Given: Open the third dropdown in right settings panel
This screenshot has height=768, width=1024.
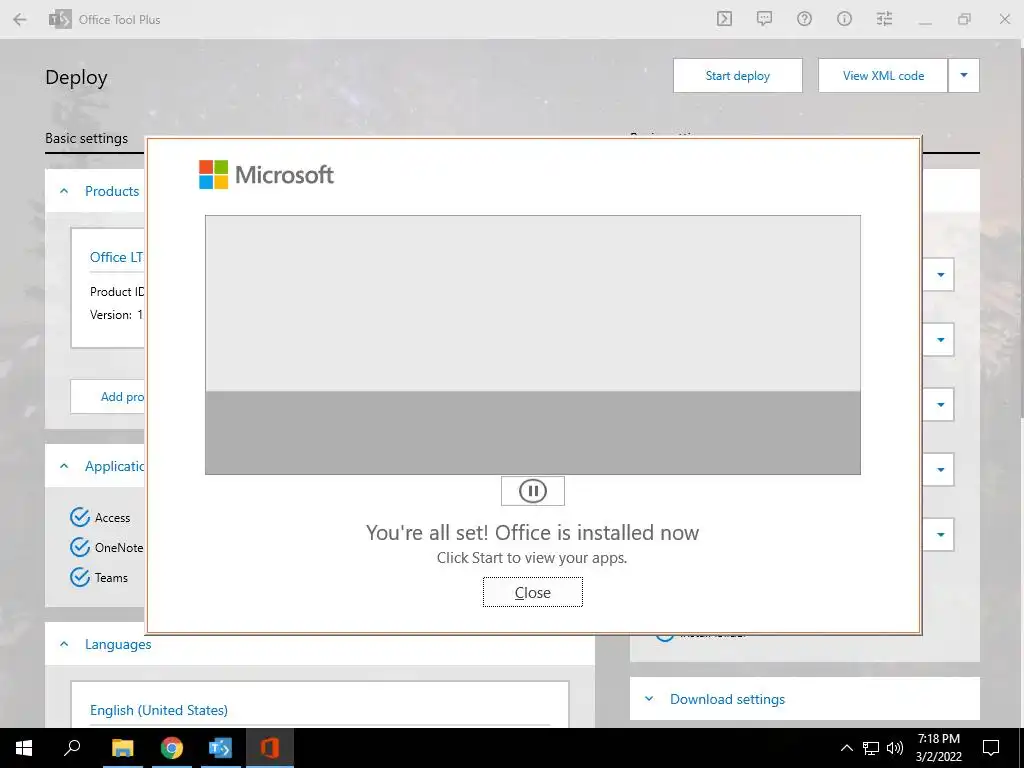Looking at the screenshot, I should (x=940, y=404).
